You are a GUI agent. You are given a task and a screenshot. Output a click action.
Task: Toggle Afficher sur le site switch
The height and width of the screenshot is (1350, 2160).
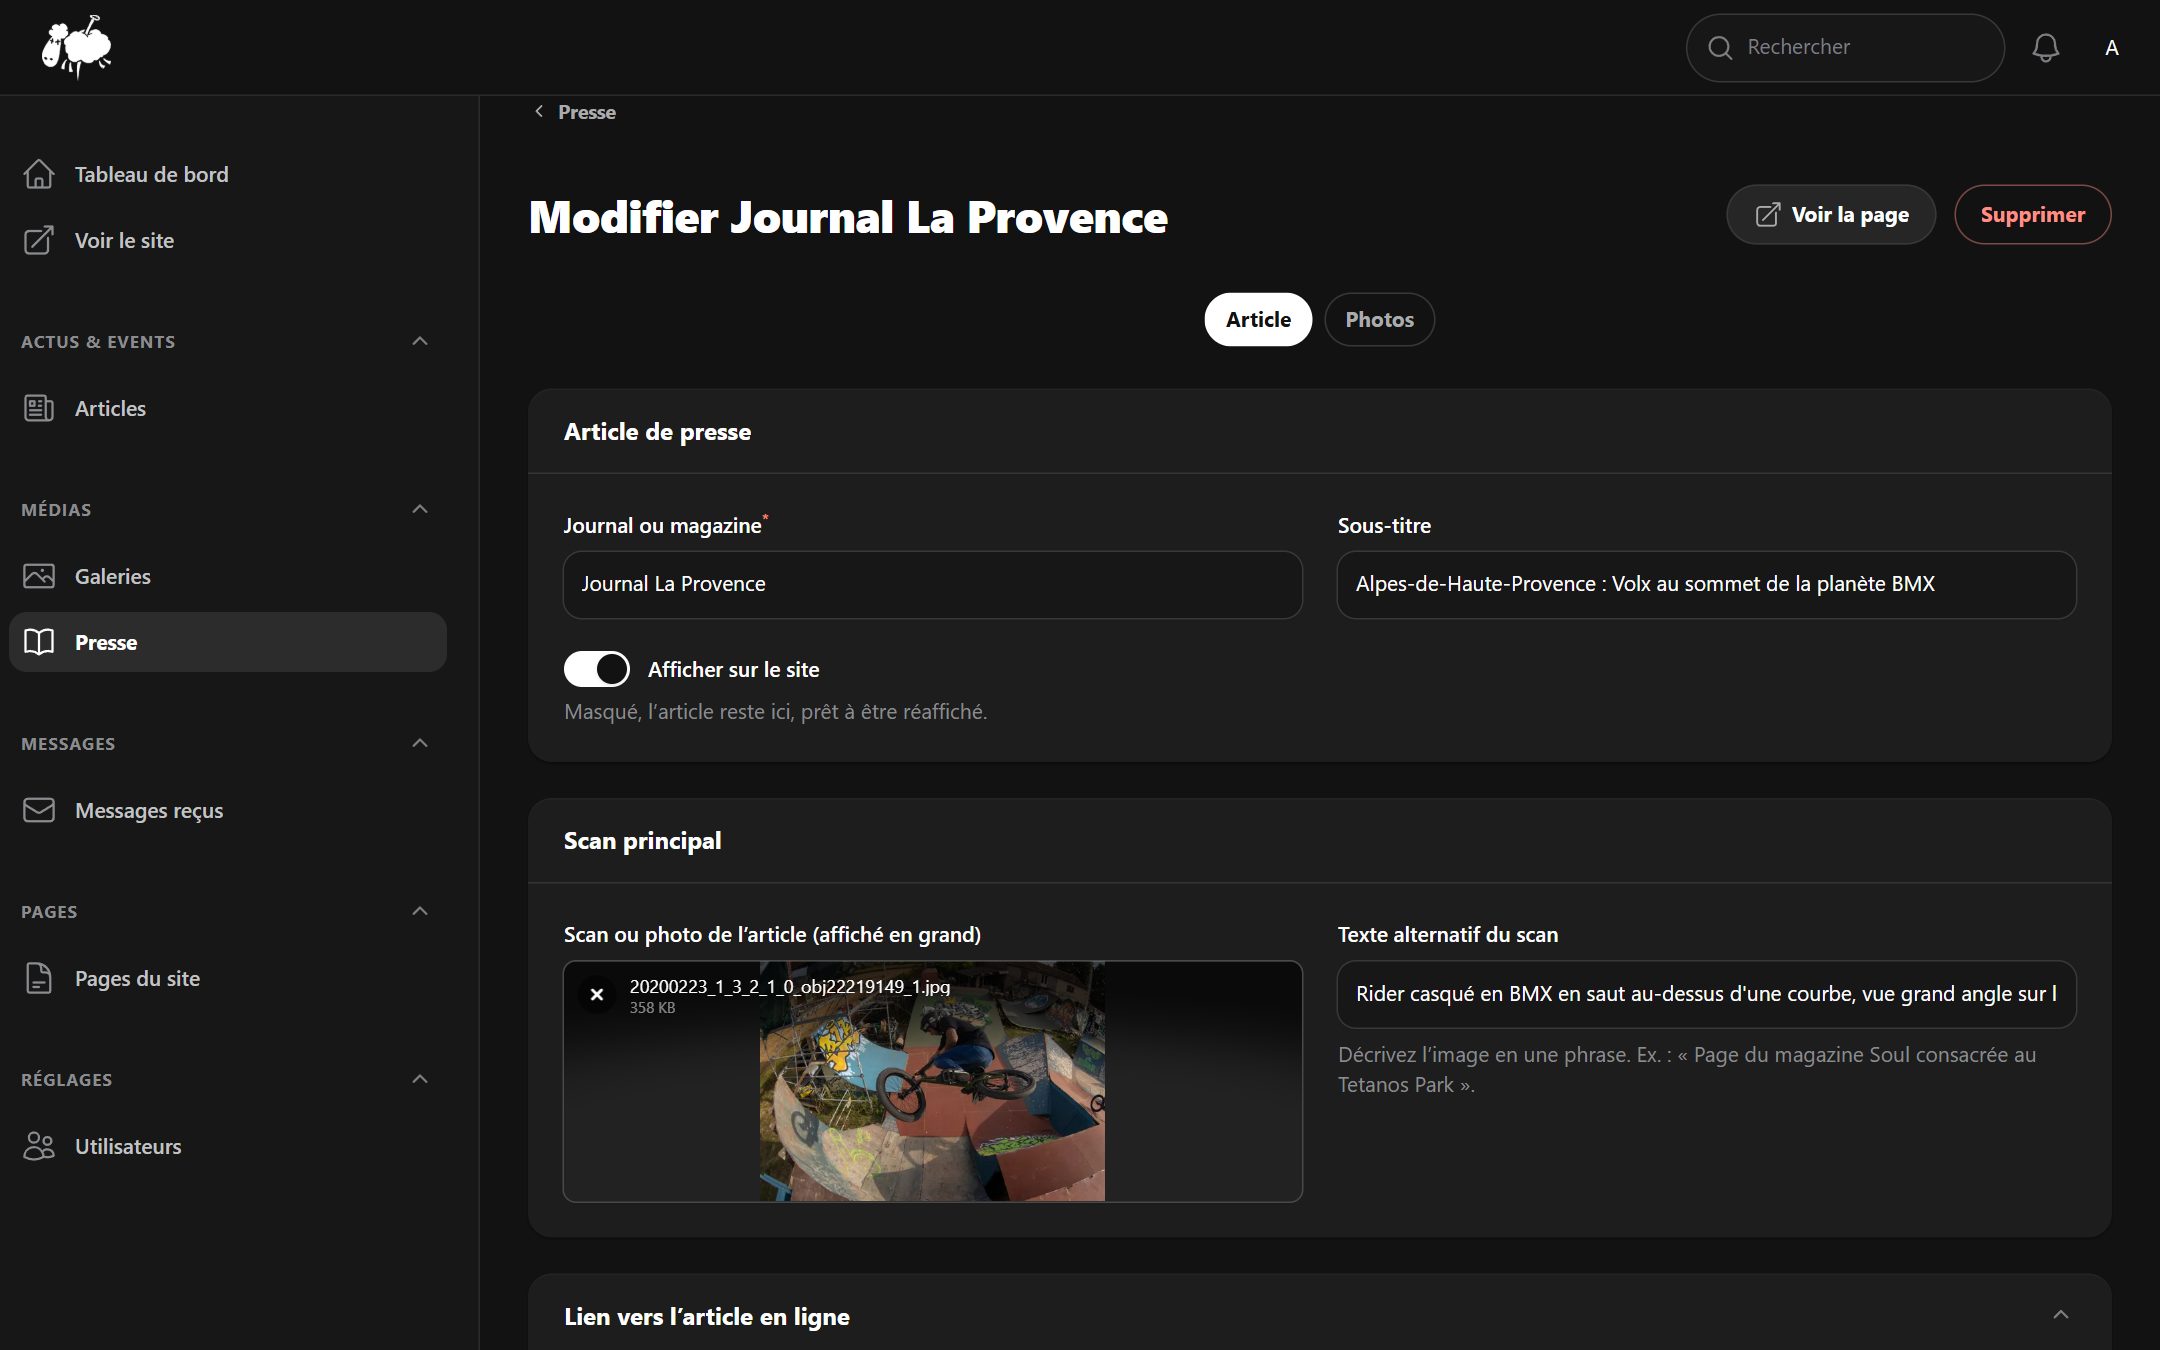[597, 669]
